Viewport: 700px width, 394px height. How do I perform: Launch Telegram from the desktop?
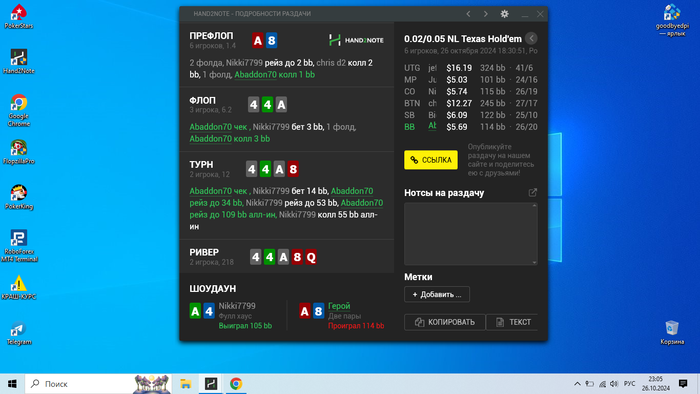[18, 333]
